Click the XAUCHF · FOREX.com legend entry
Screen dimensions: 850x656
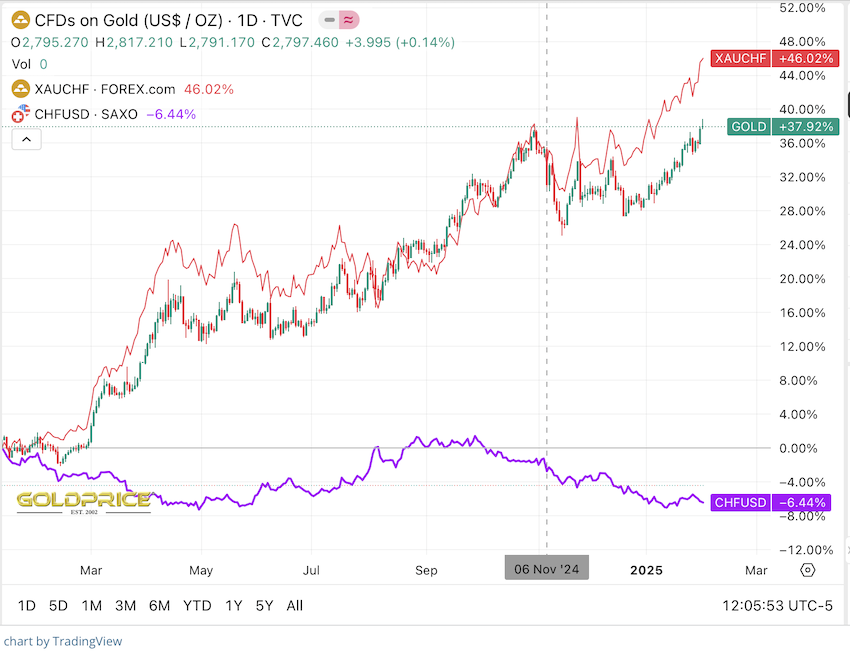pos(105,89)
